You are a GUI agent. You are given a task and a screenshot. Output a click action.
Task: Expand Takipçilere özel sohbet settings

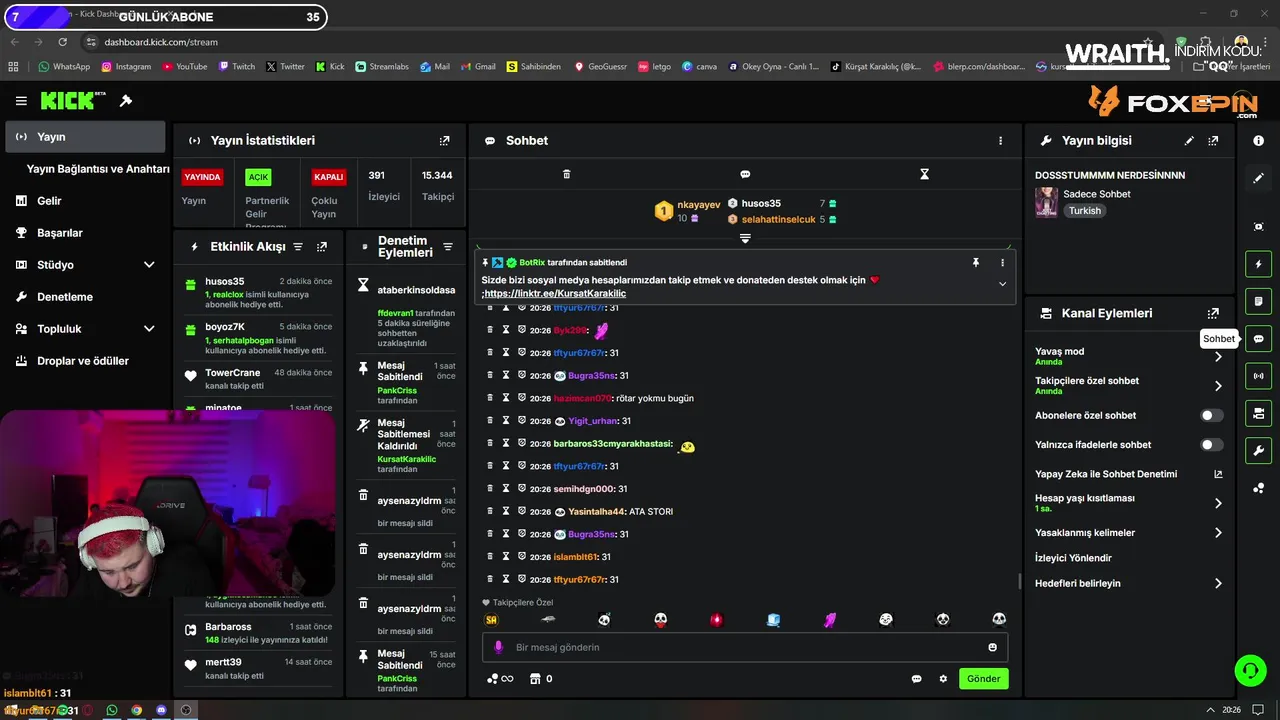[x=1218, y=386]
